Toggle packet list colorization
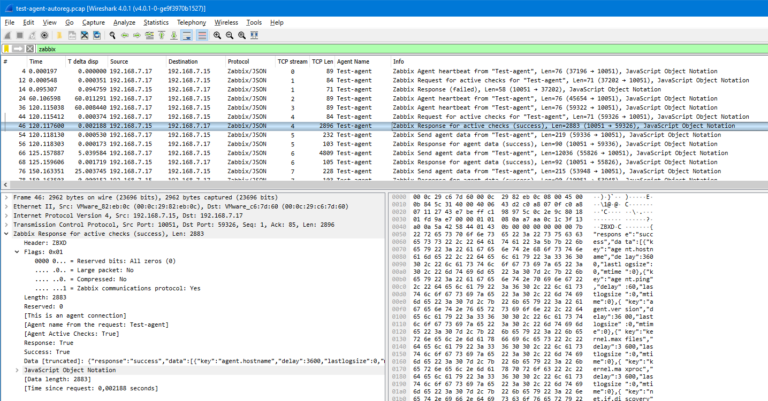Image resolution: width=768 pixels, height=401 pixels. (x=202, y=35)
